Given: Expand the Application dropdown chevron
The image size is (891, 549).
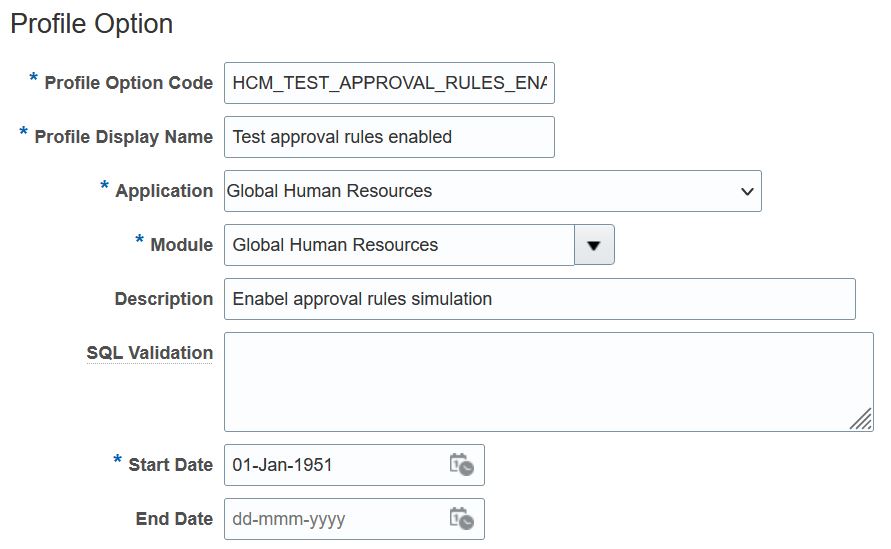Looking at the screenshot, I should tap(747, 192).
